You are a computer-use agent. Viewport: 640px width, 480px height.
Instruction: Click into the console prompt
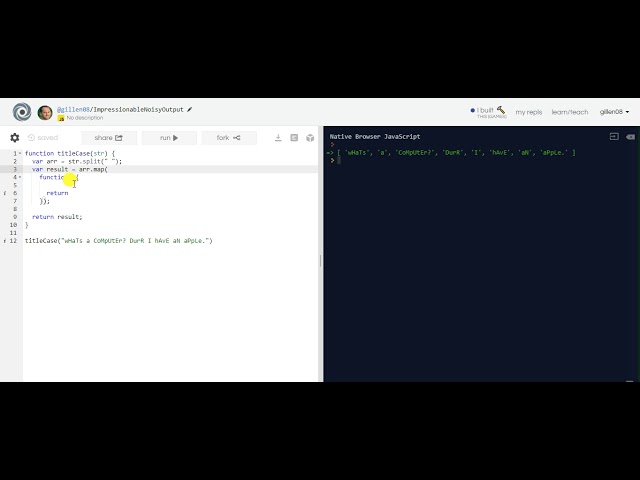click(x=339, y=160)
